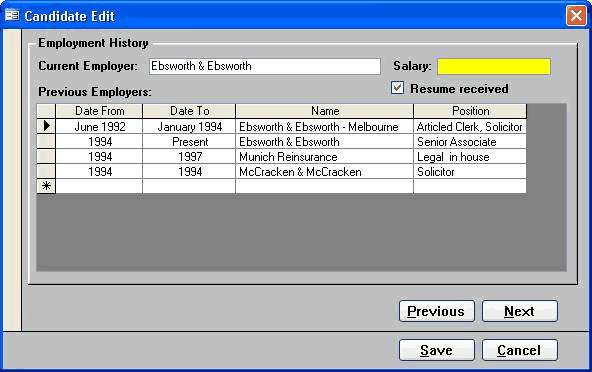592x372 pixels.
Task: Click the Candidate Edit form icon in title bar
Action: [12, 15]
